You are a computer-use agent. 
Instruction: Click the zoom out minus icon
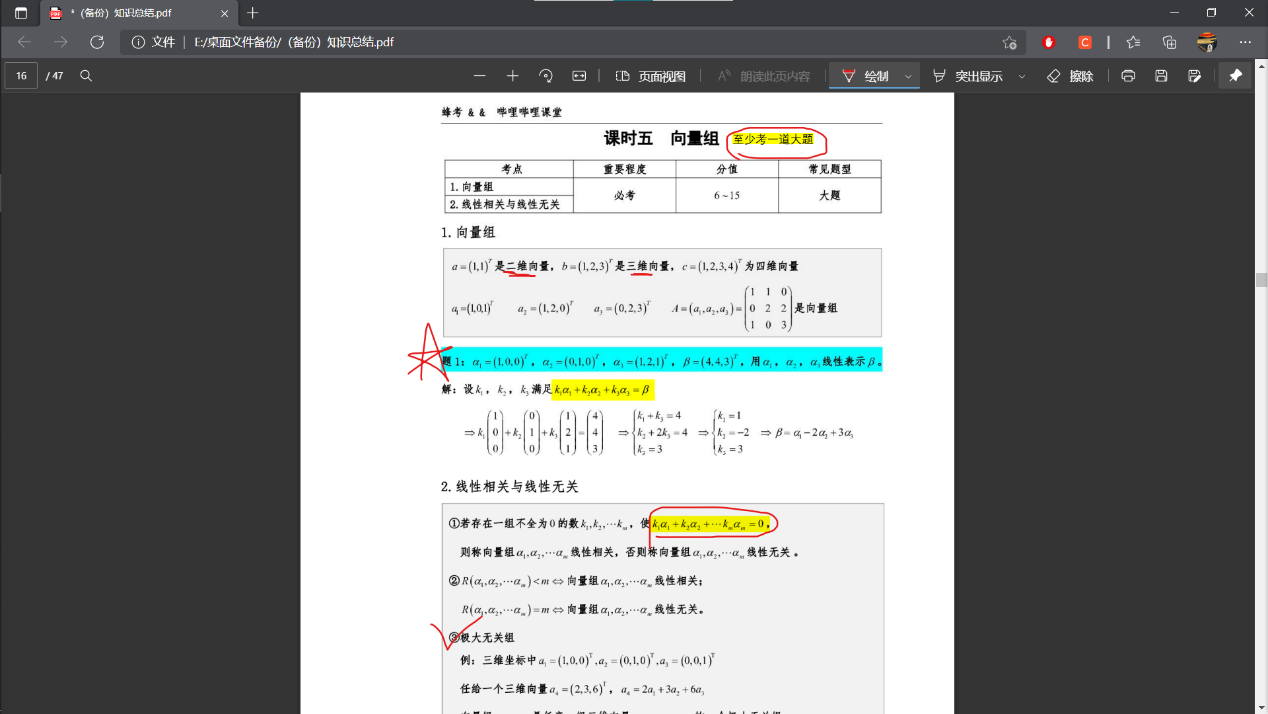[x=480, y=76]
